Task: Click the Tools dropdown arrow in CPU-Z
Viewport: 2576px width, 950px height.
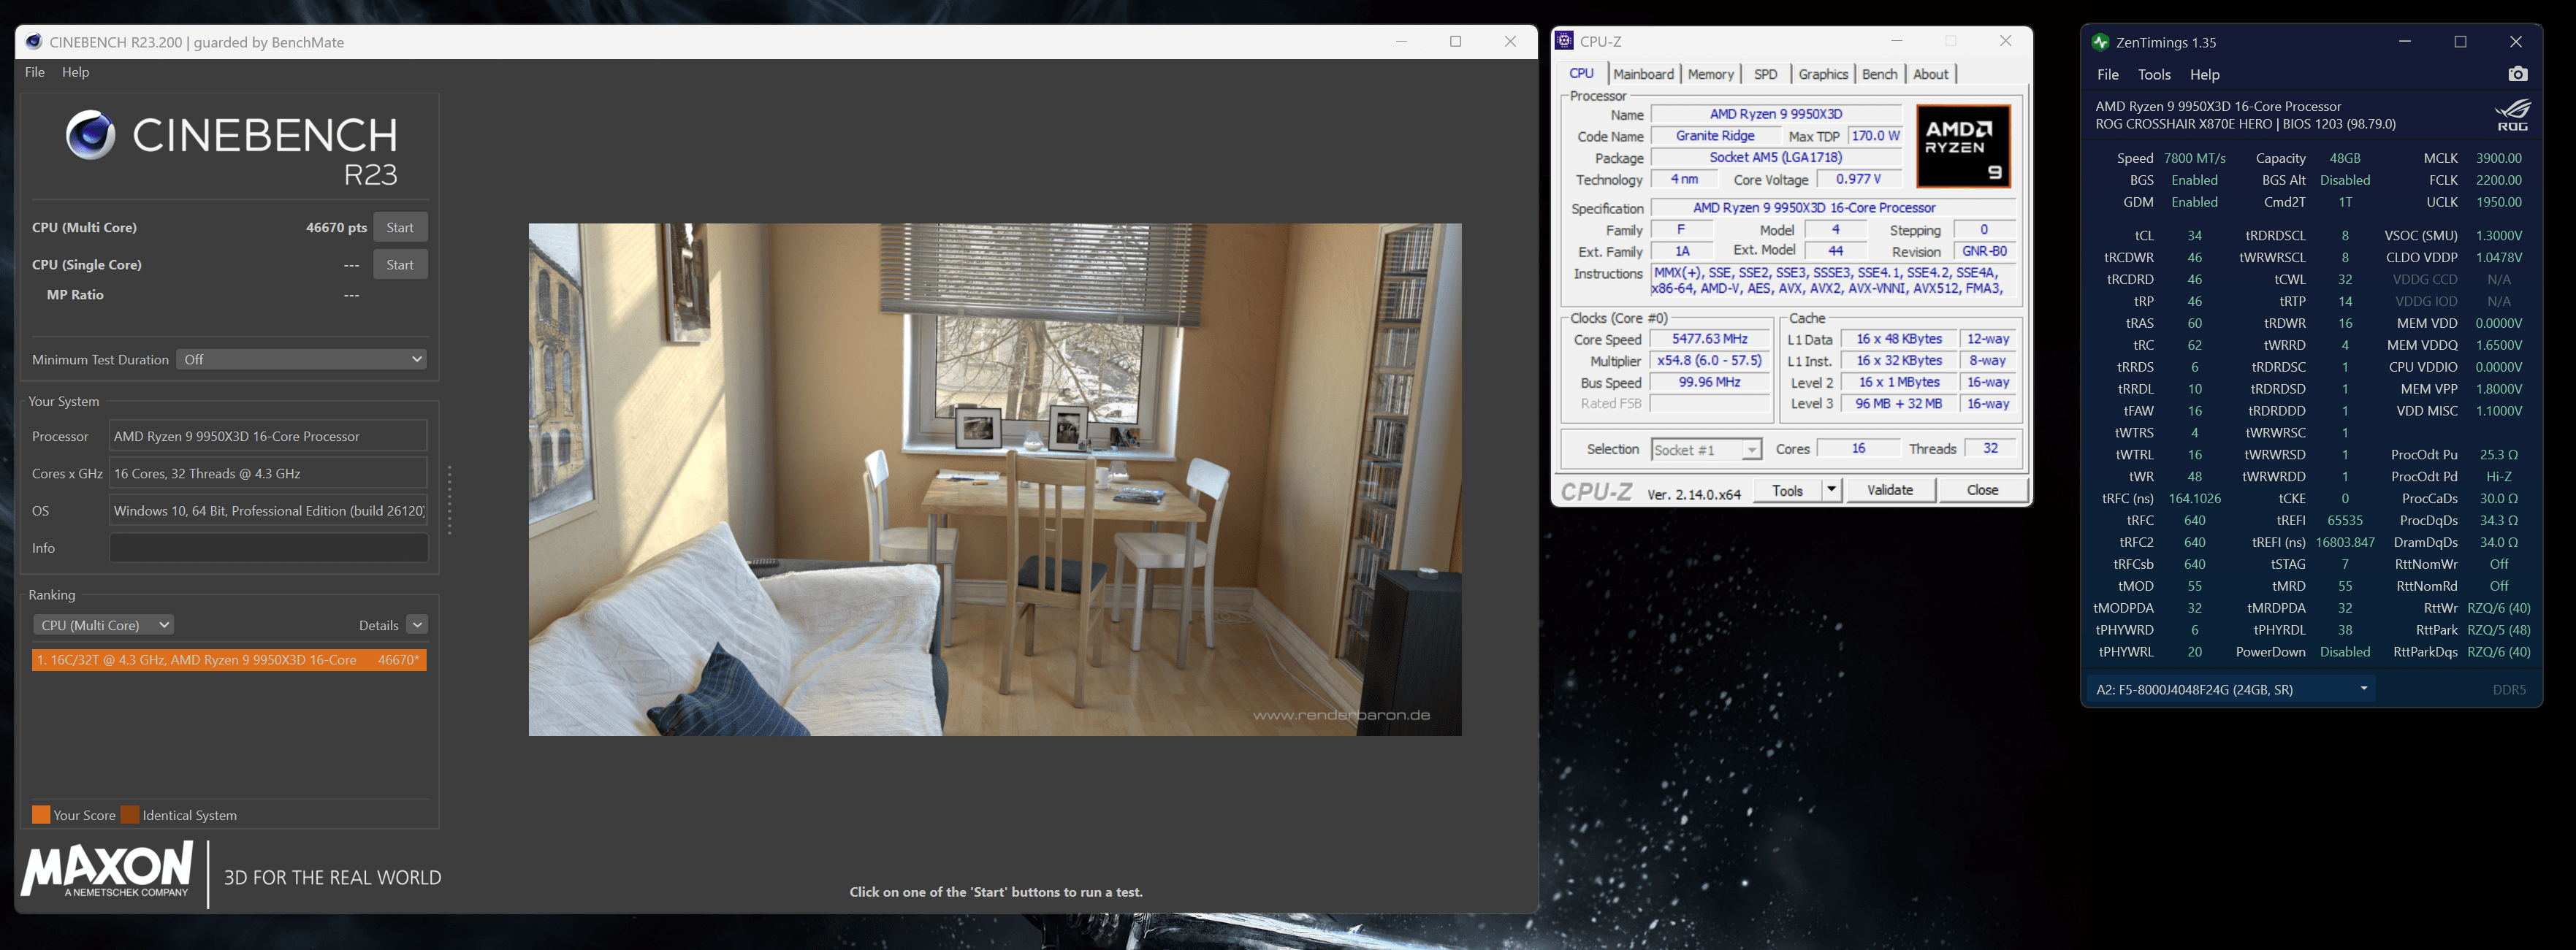Action: click(1831, 490)
